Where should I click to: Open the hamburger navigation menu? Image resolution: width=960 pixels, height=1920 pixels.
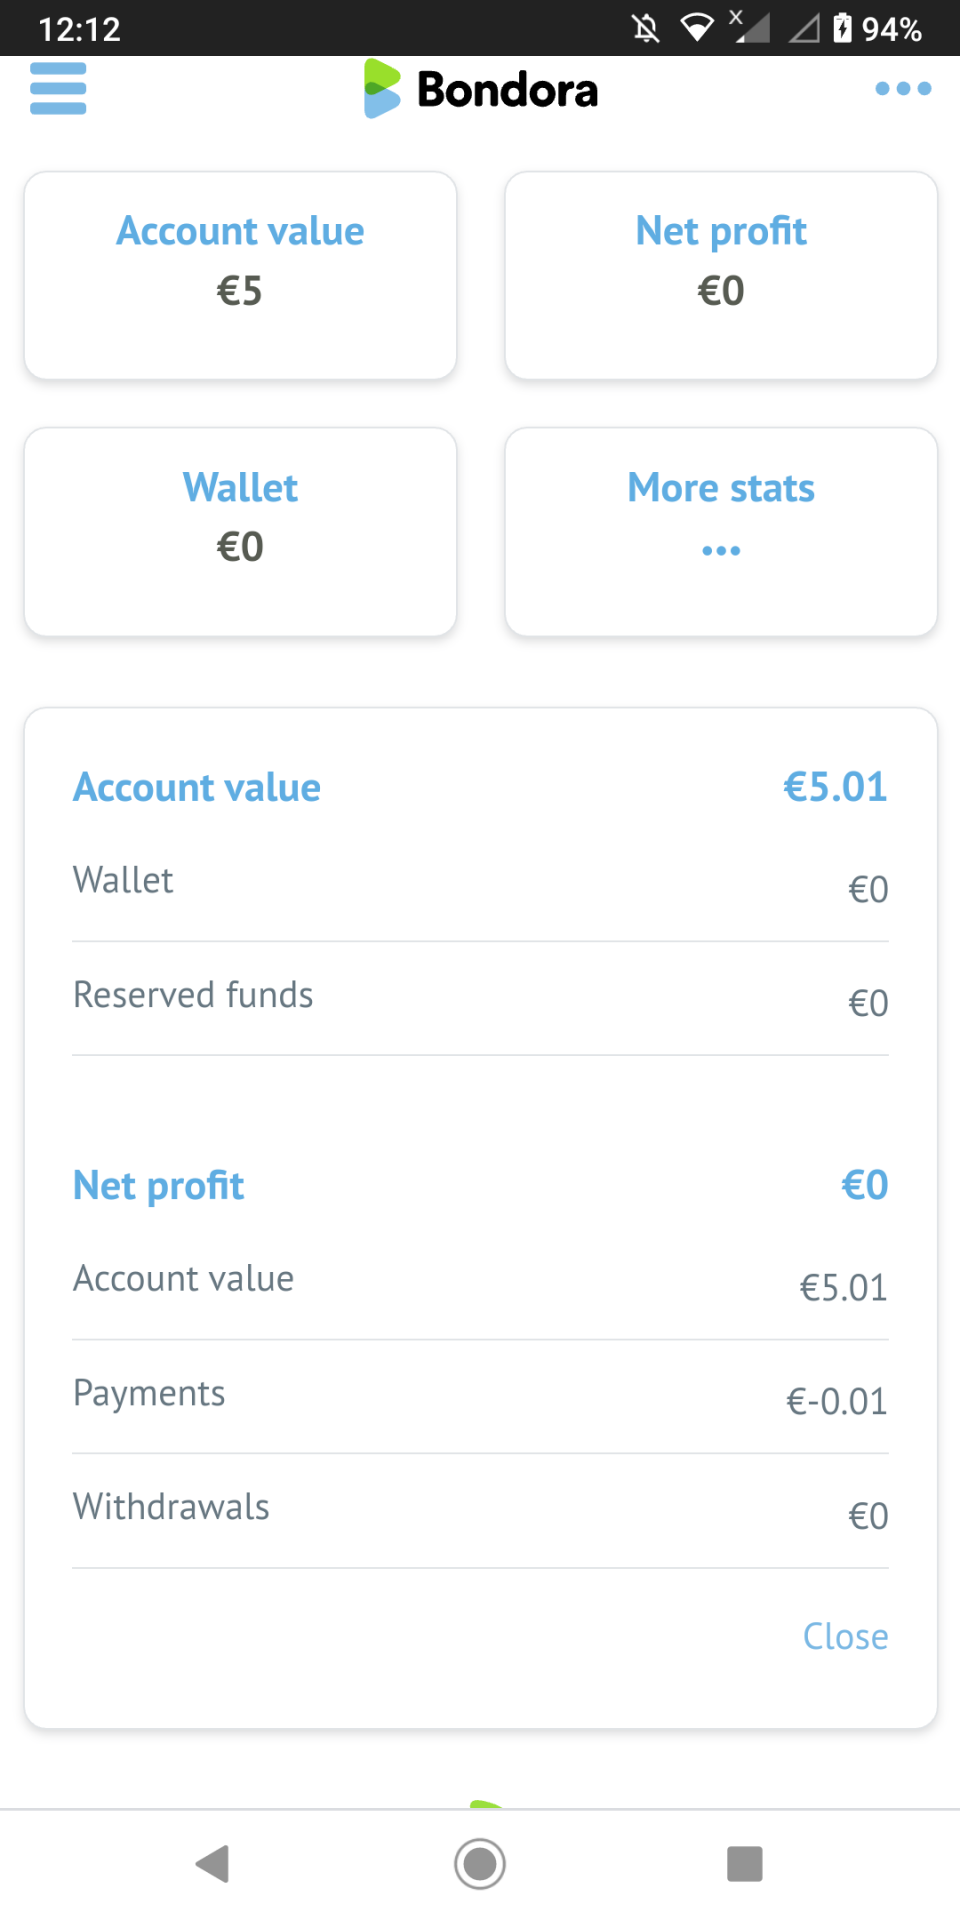[x=58, y=89]
